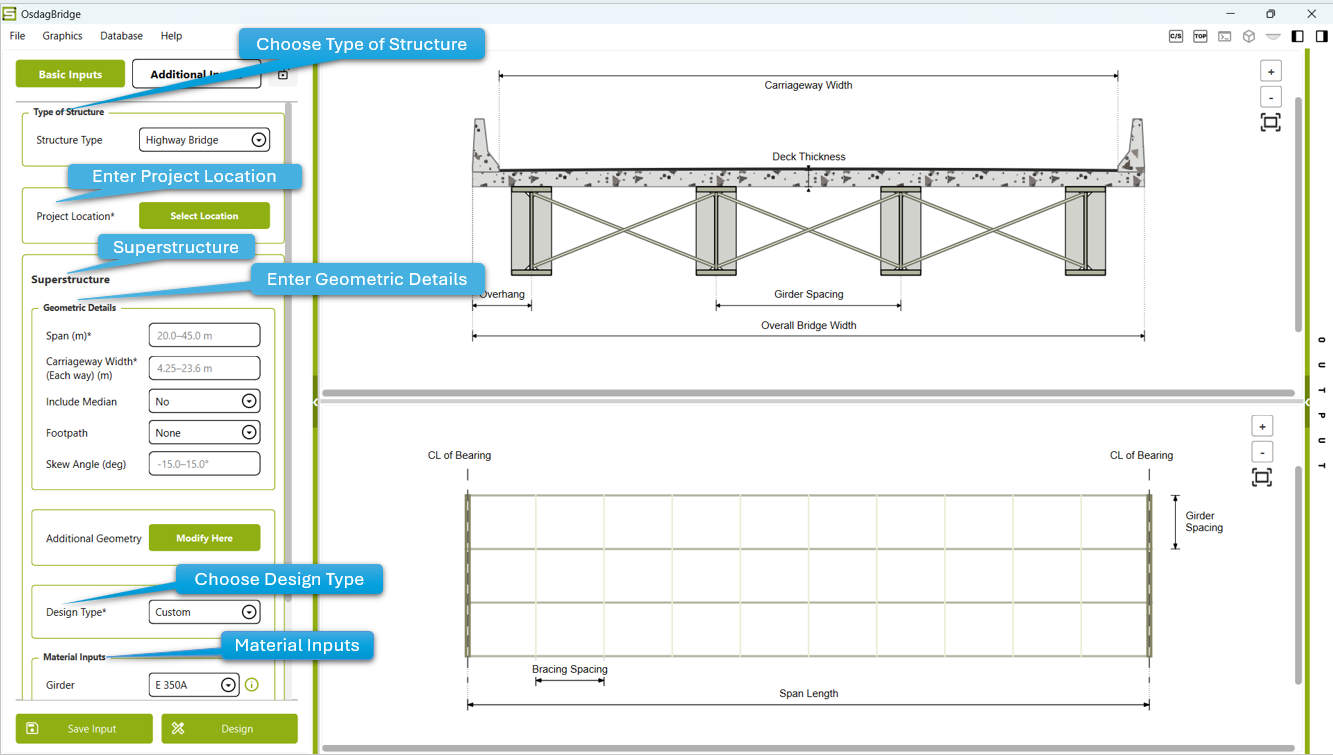This screenshot has width=1333, height=755.
Task: Click the grey half-dome toolbar icon
Action: tap(1273, 36)
